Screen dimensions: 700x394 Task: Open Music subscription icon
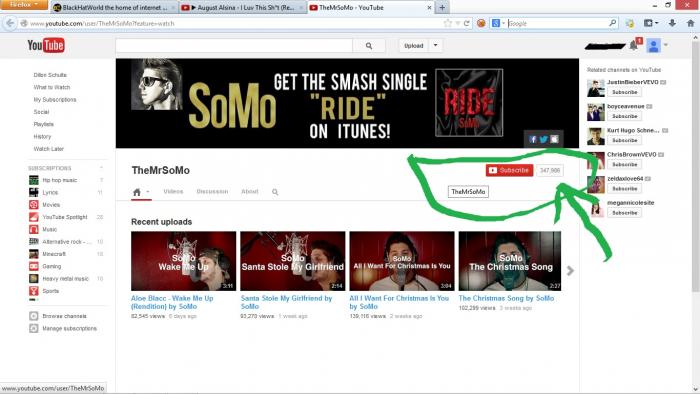(x=33, y=229)
